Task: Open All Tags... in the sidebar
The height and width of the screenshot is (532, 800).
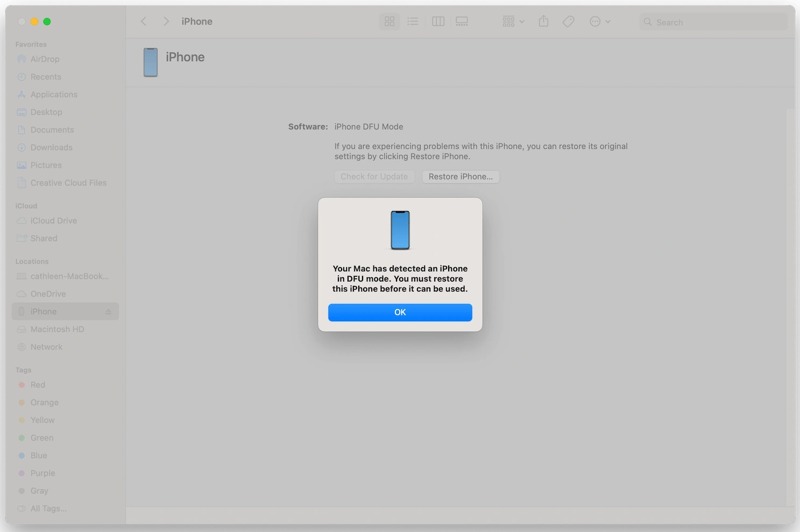Action: pos(65,509)
